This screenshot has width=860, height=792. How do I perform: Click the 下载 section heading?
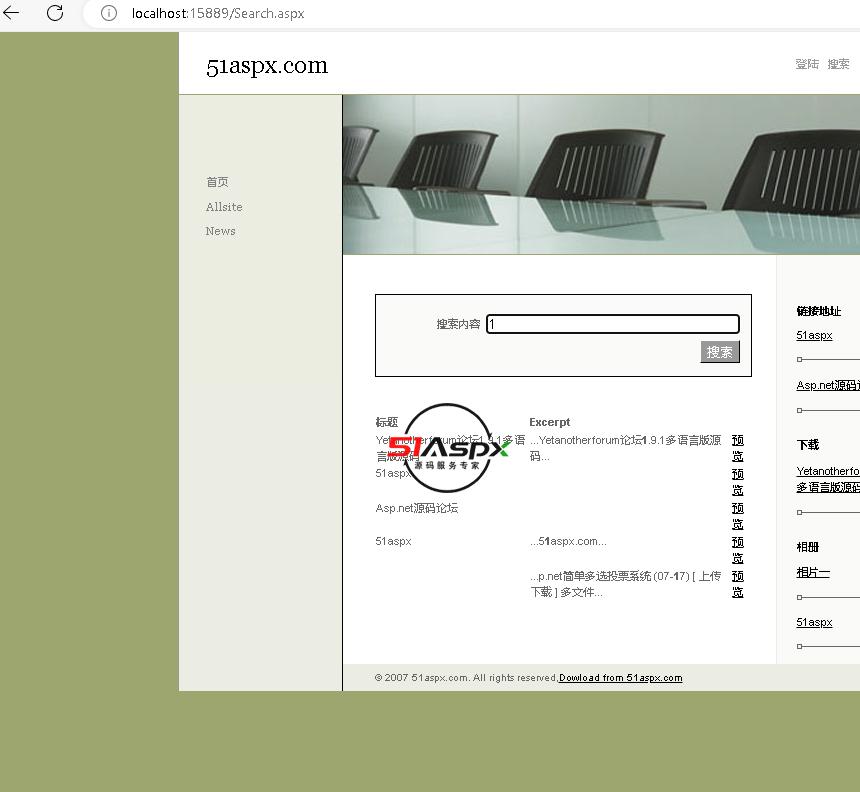click(x=807, y=444)
